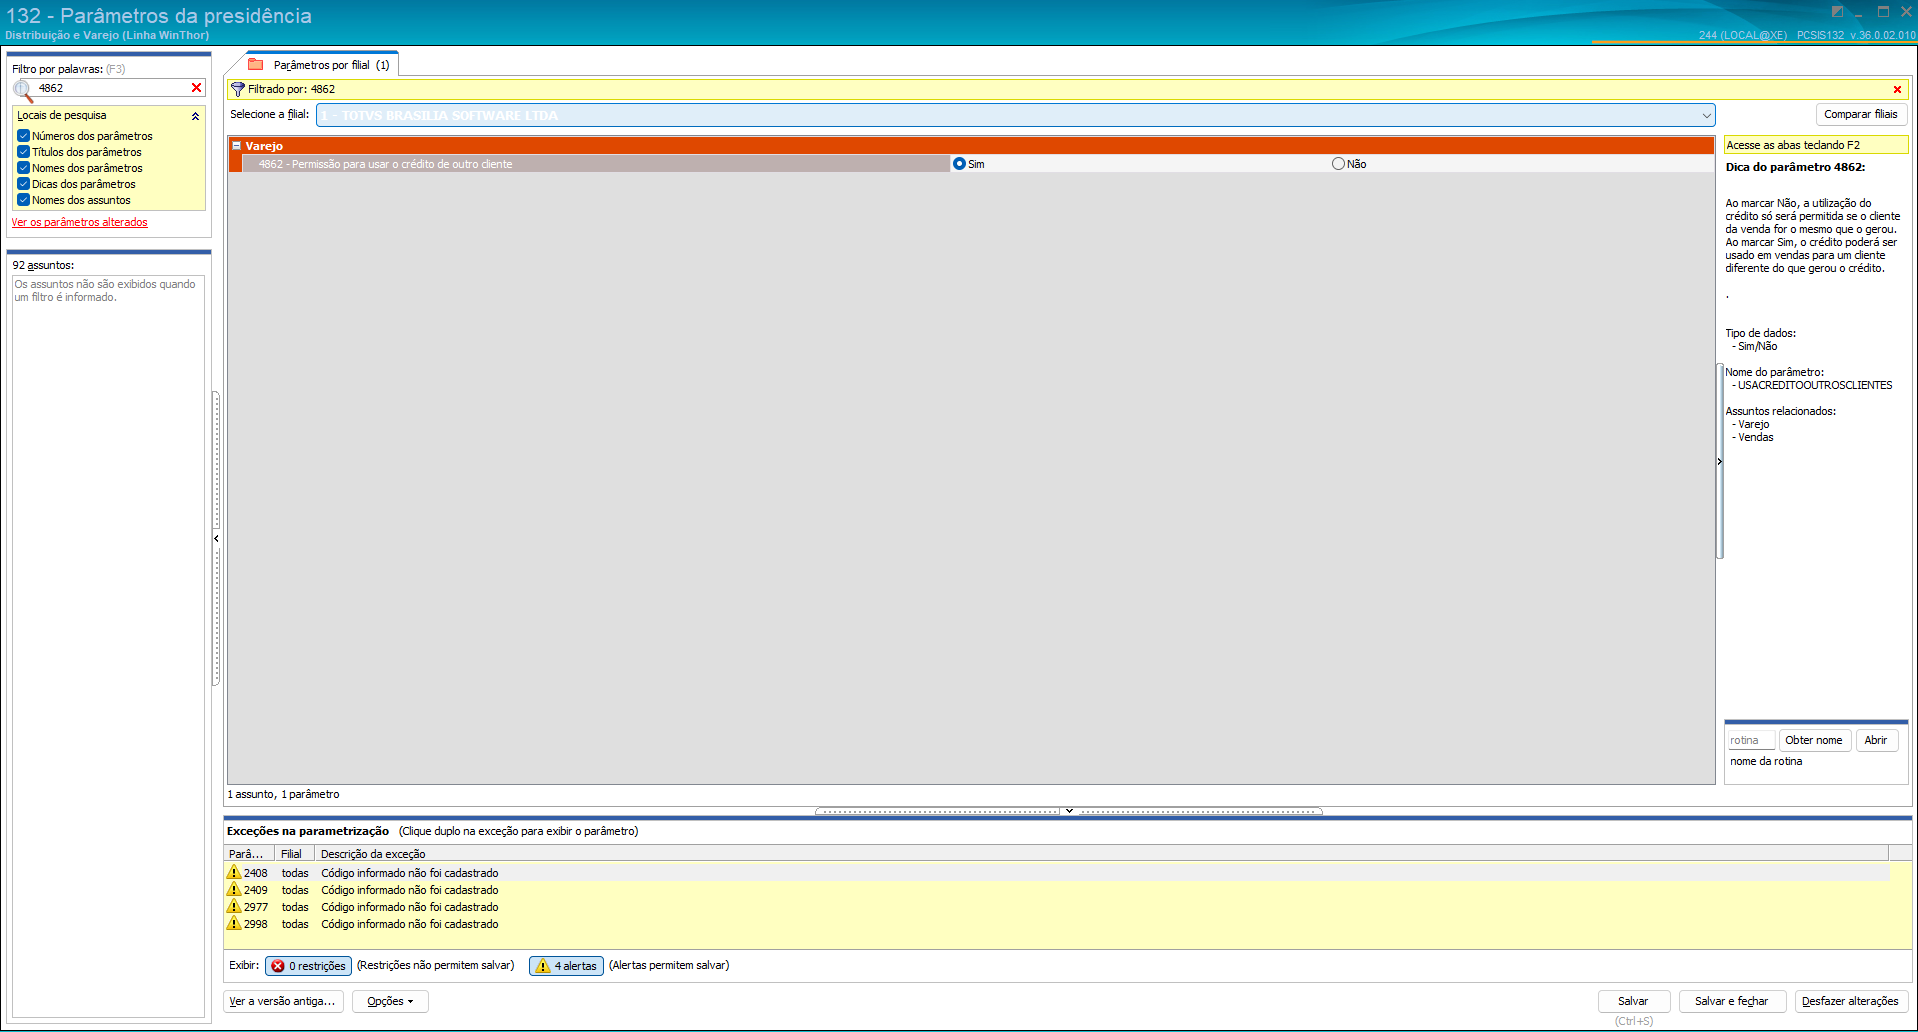
Task: Sort exceptions by 'Filial' column header
Action: tap(294, 854)
